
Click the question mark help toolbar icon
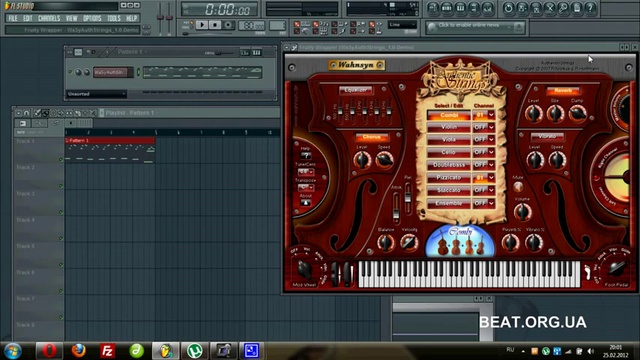pos(590,8)
